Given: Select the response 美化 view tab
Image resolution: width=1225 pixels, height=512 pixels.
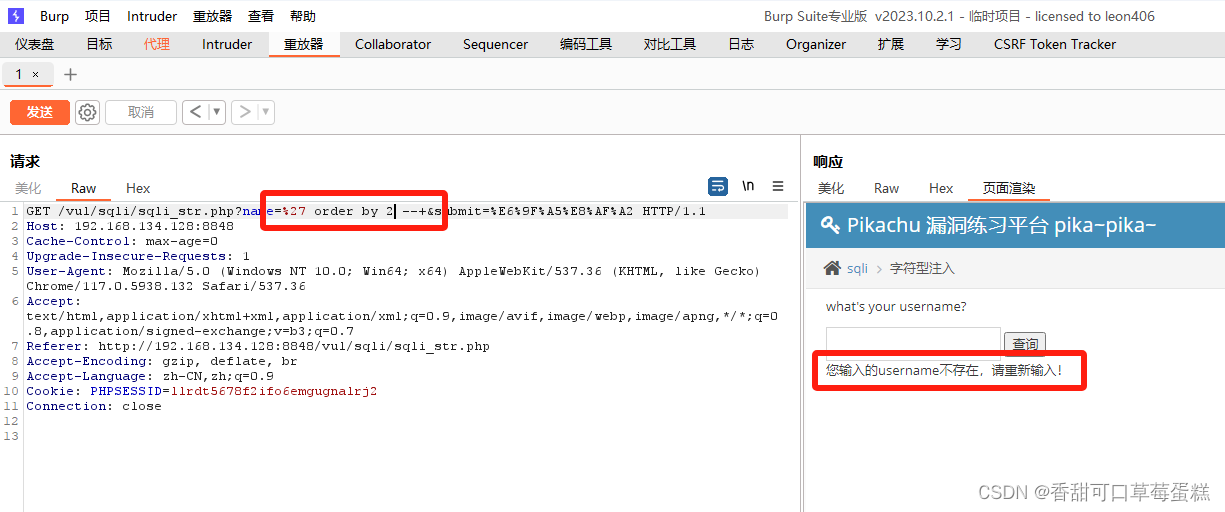Looking at the screenshot, I should [x=831, y=188].
